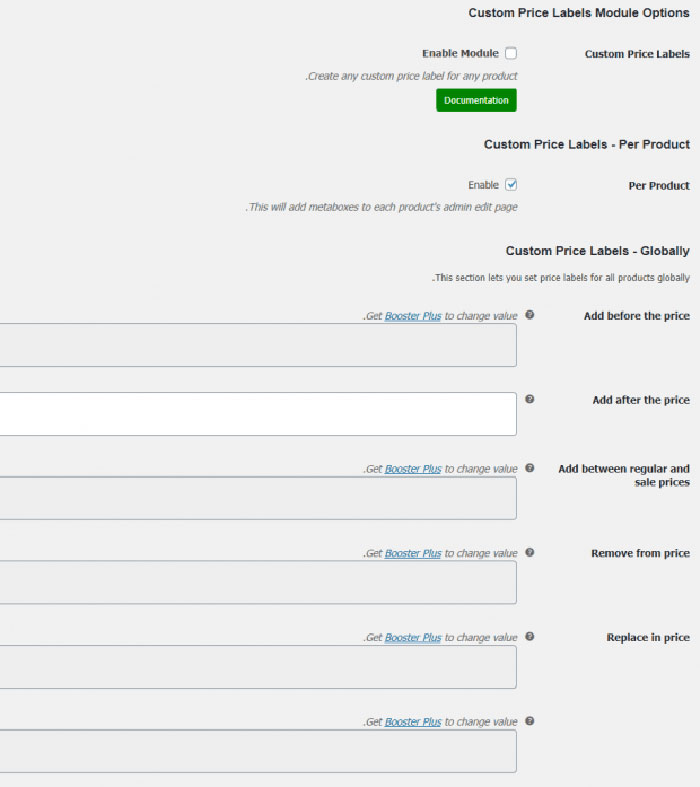Image resolution: width=700 pixels, height=787 pixels.
Task: Focus the Add after the price text field
Action: pyautogui.click(x=258, y=414)
